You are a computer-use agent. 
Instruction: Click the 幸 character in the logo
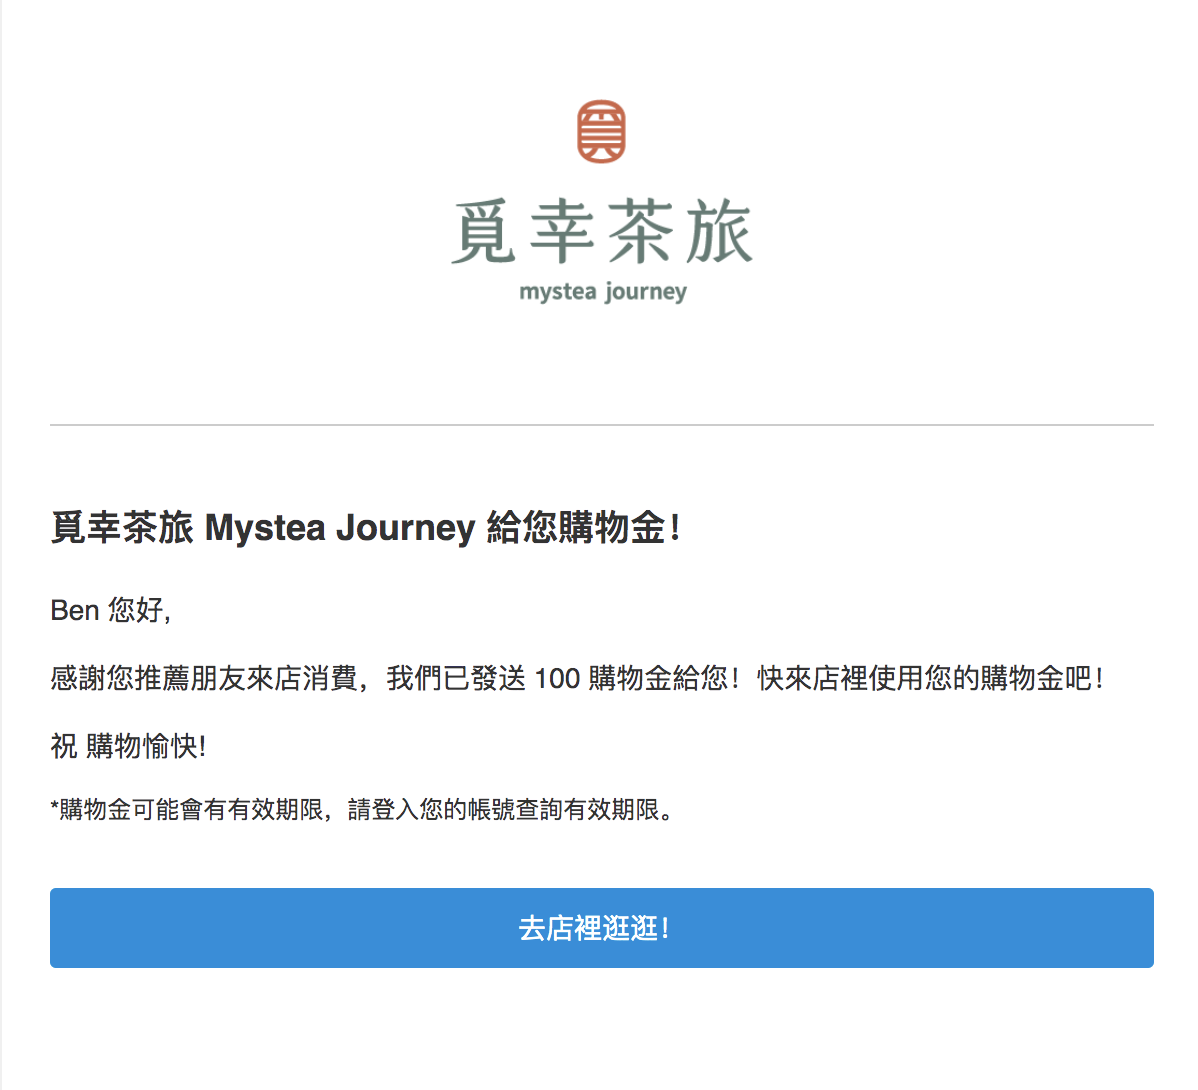562,231
